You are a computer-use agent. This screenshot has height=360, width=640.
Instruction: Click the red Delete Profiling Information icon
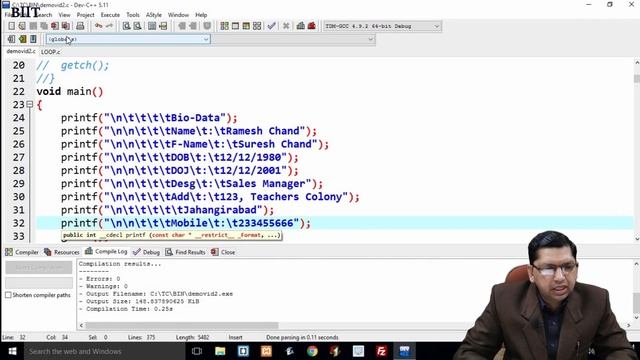[x=312, y=26]
